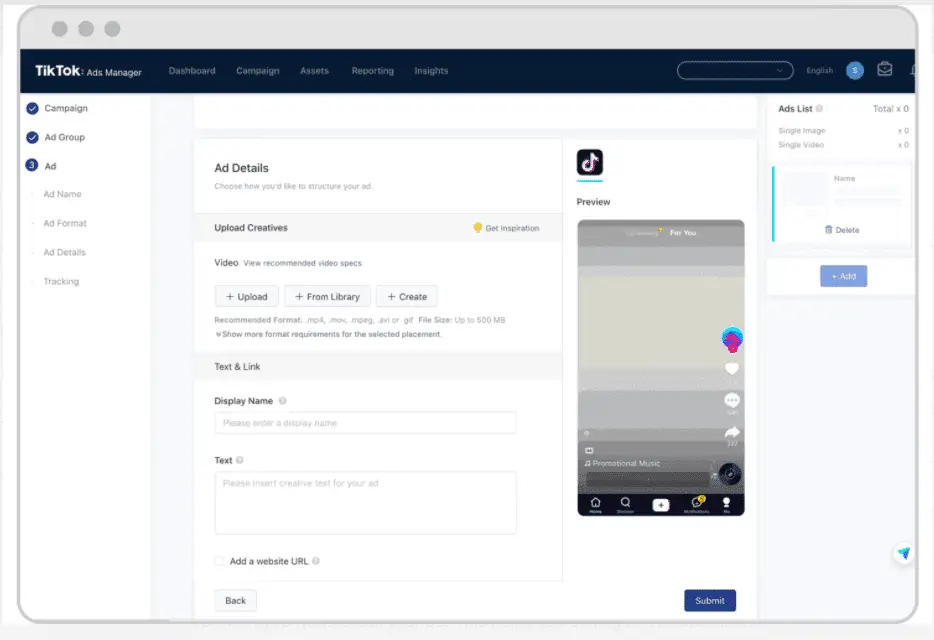Open the Campaign menu in top navigation
934x640 pixels.
point(257,71)
